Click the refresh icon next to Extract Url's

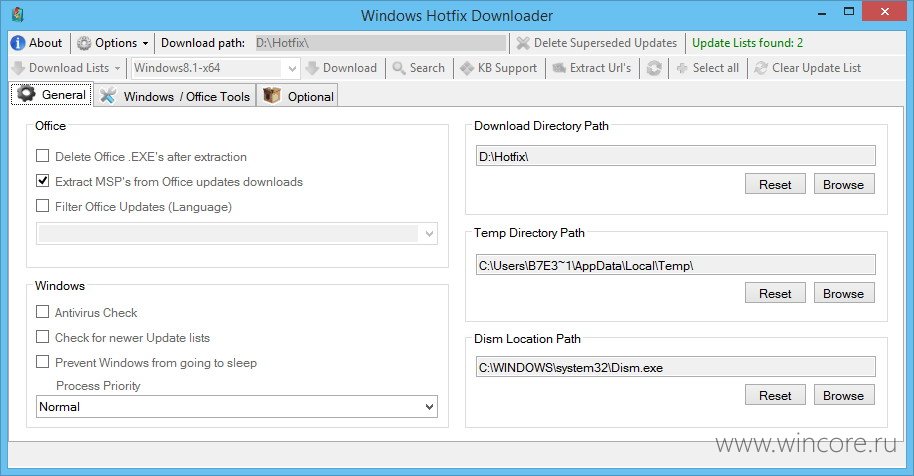(654, 68)
